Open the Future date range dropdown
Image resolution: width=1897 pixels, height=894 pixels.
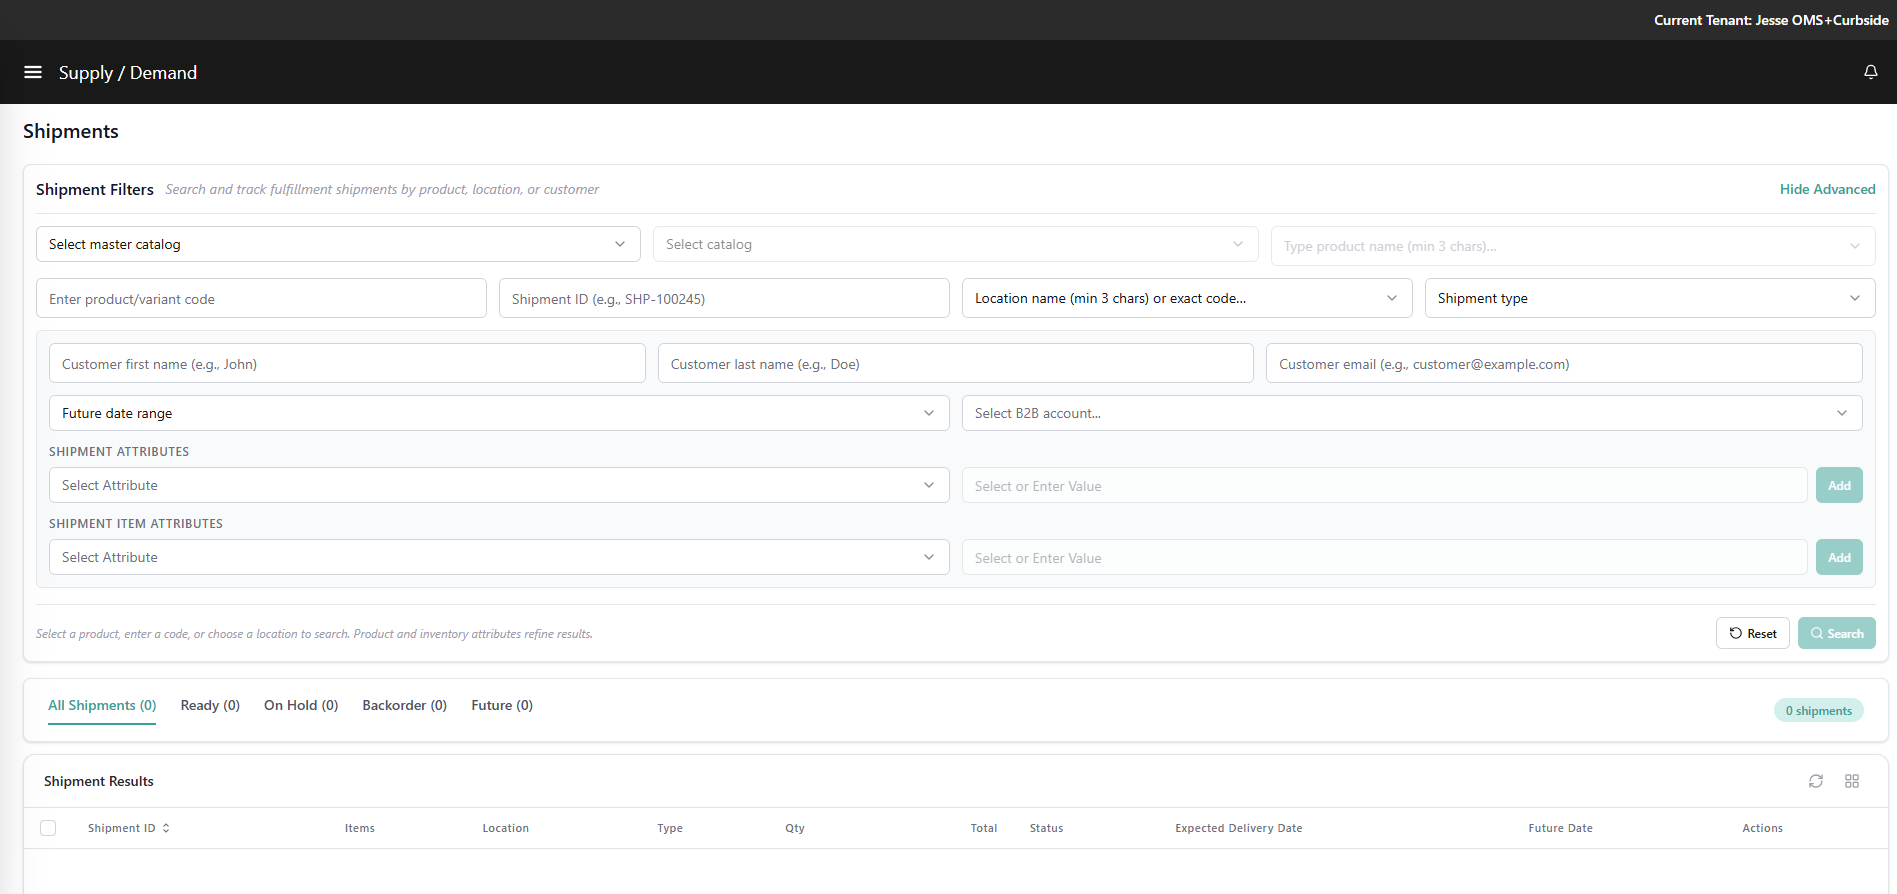(x=499, y=413)
